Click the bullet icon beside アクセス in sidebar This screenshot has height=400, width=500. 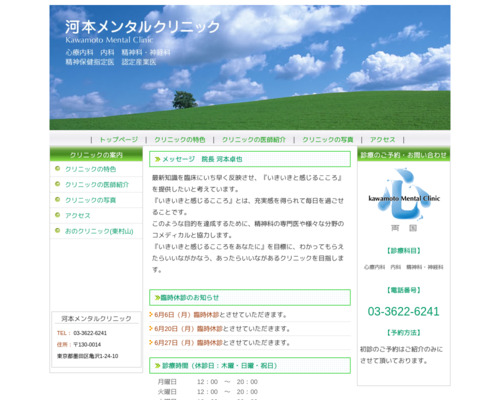[57, 215]
